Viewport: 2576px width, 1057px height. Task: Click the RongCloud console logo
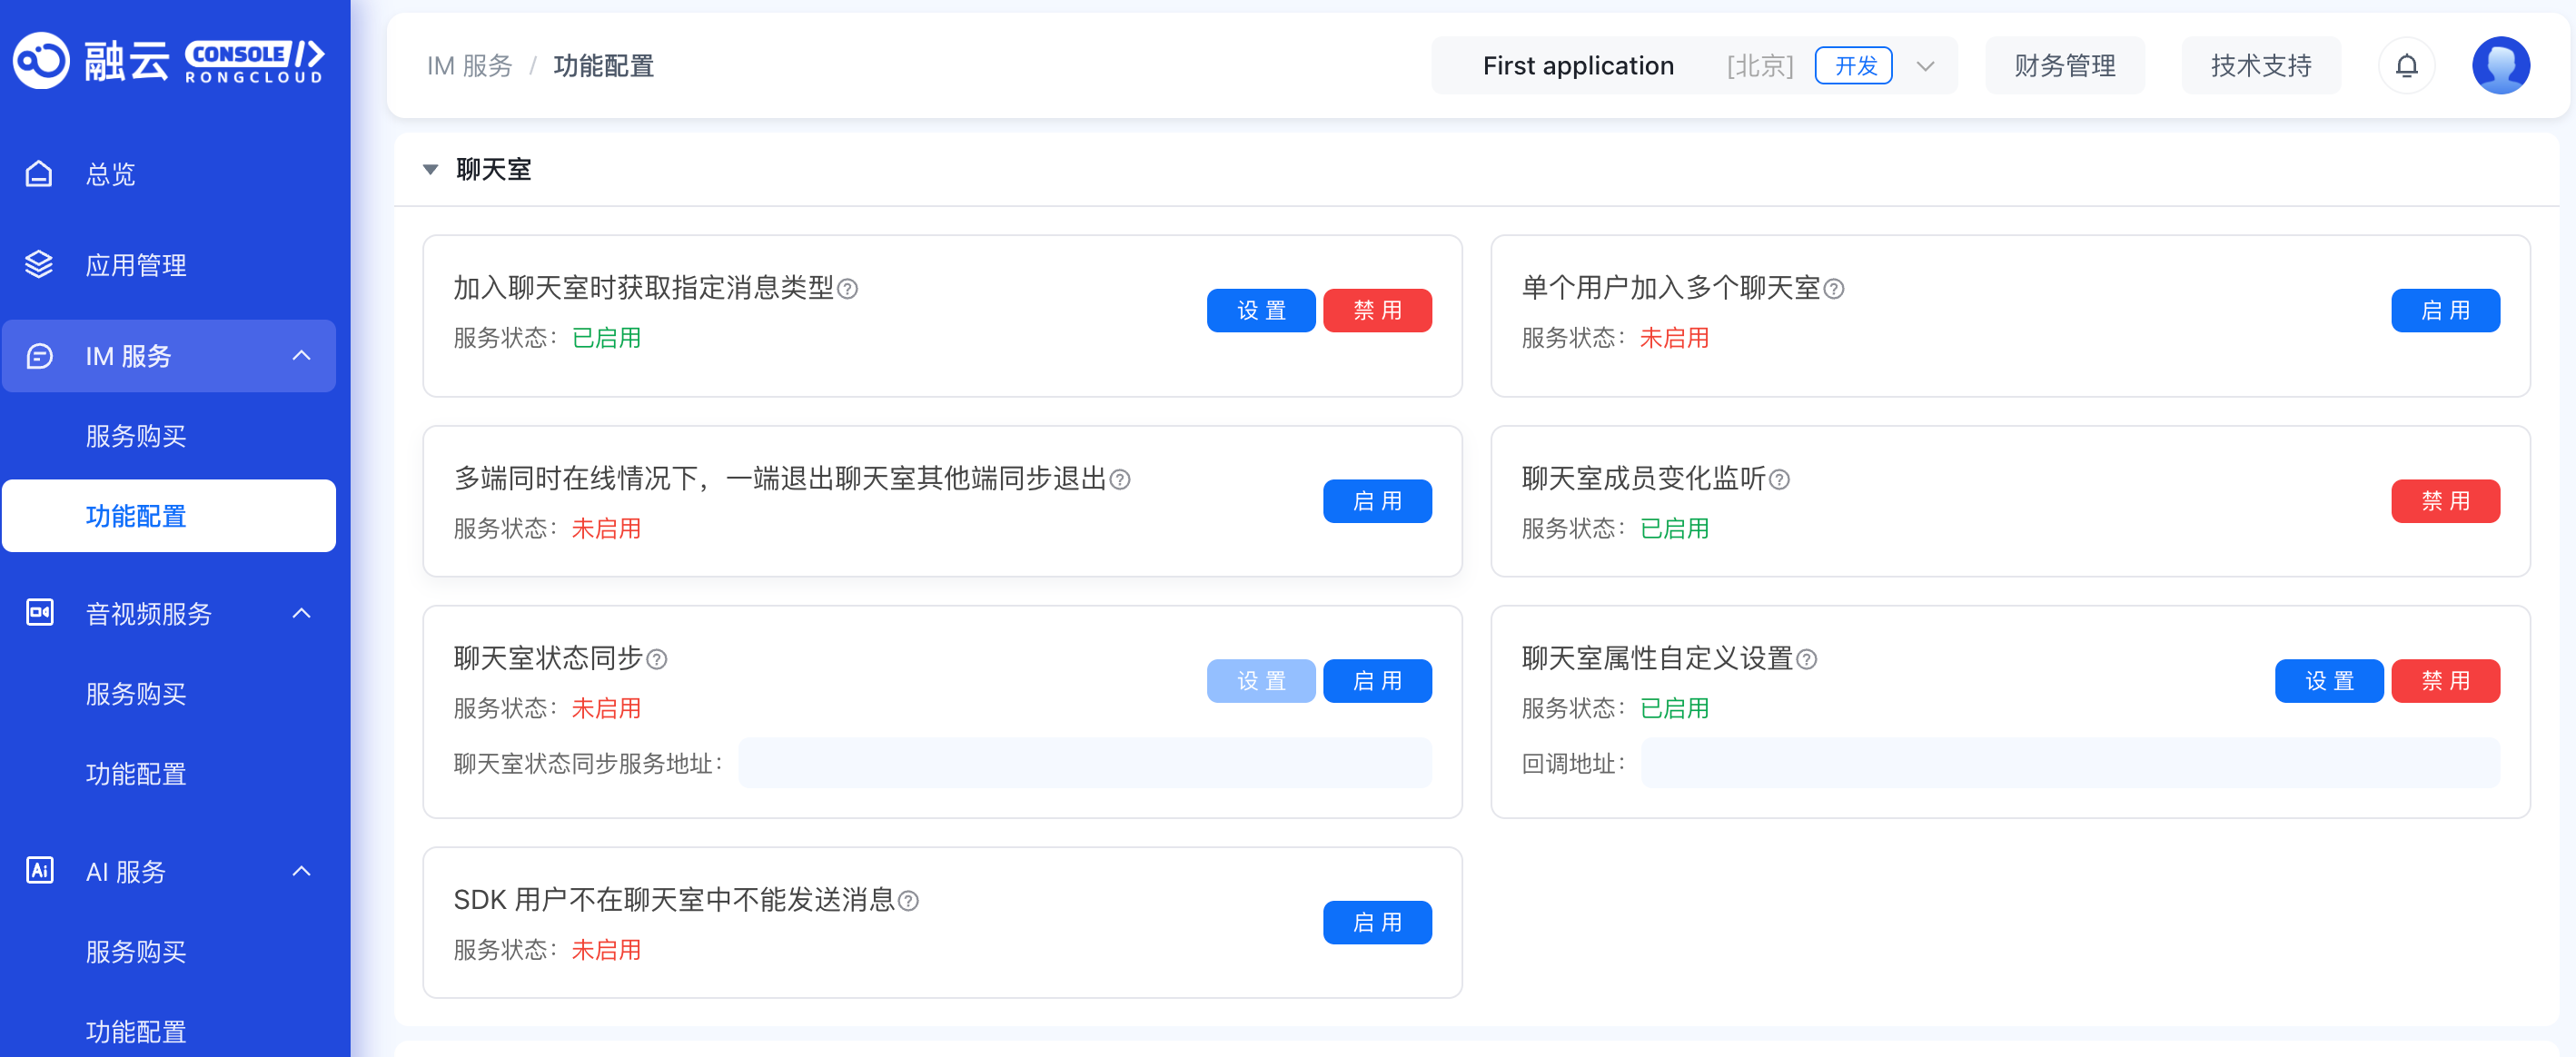click(x=168, y=61)
